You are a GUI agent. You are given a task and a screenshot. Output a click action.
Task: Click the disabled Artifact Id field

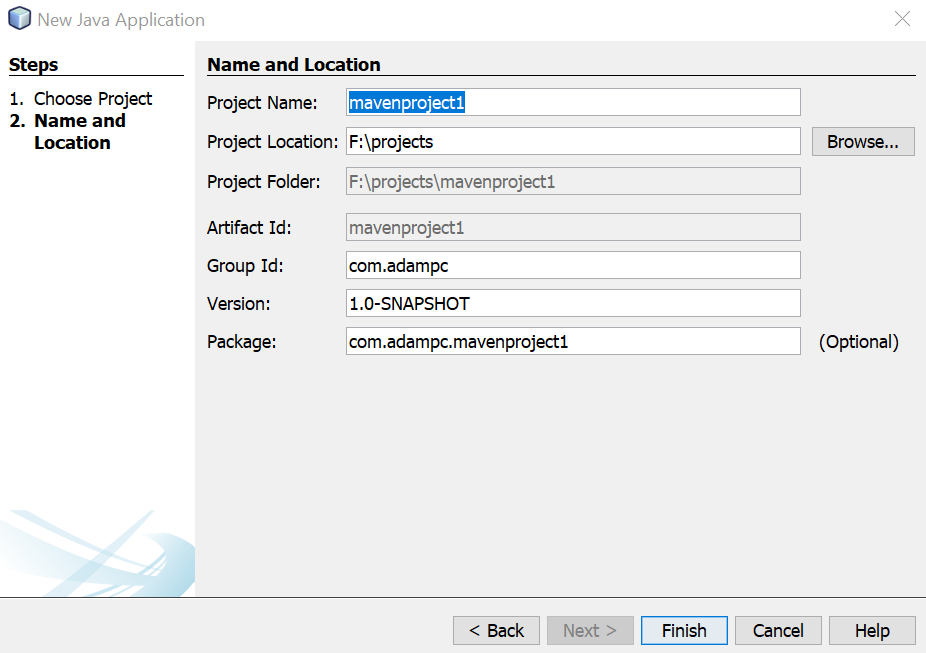coord(573,227)
